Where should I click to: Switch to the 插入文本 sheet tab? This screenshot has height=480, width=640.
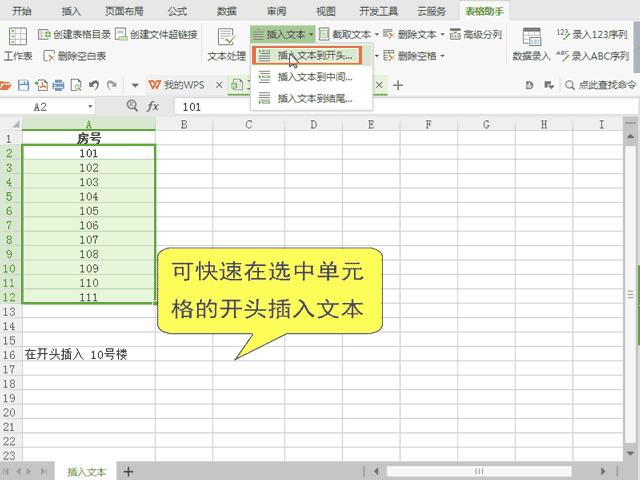[87, 472]
